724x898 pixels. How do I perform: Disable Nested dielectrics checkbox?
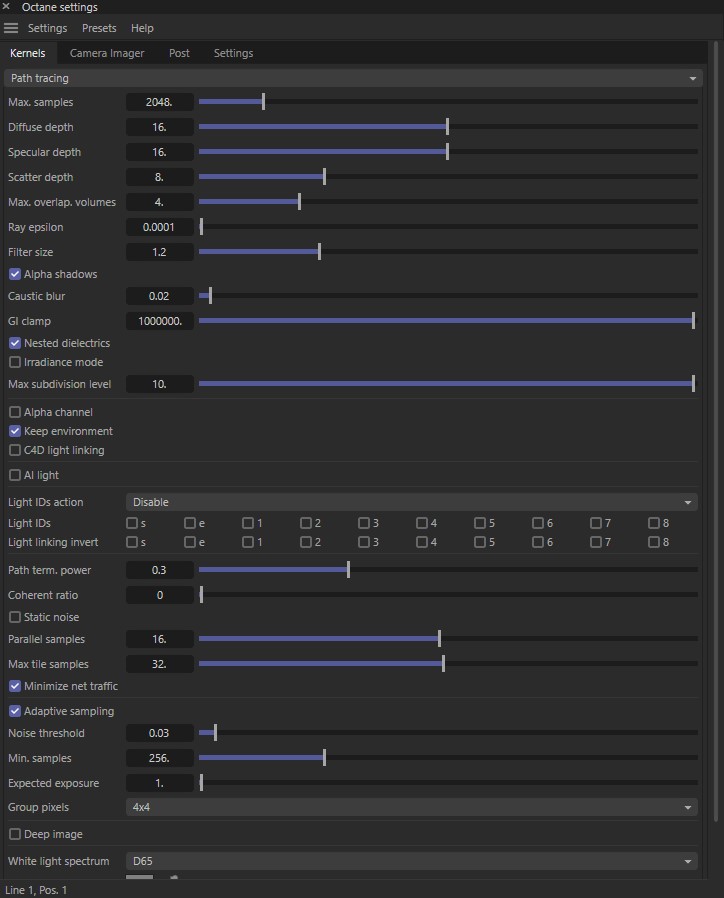15,343
